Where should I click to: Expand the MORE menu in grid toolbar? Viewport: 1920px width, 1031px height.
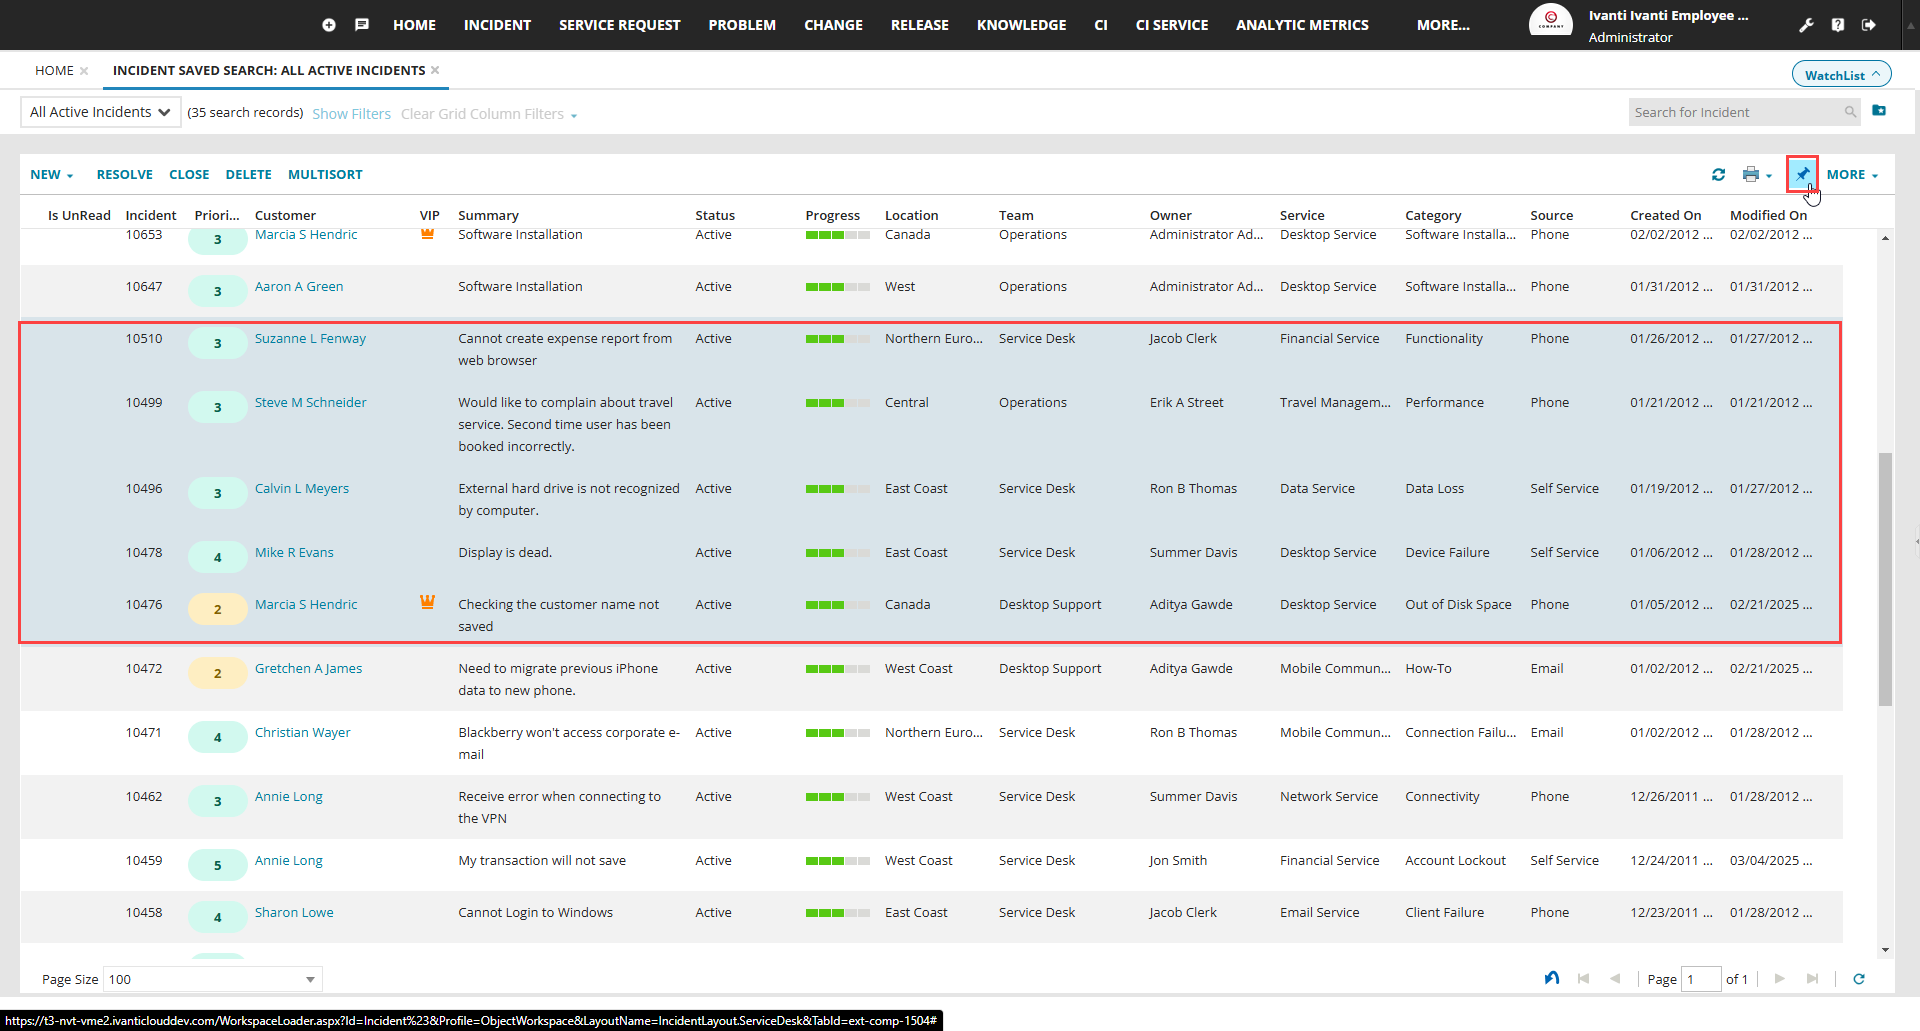(x=1852, y=175)
